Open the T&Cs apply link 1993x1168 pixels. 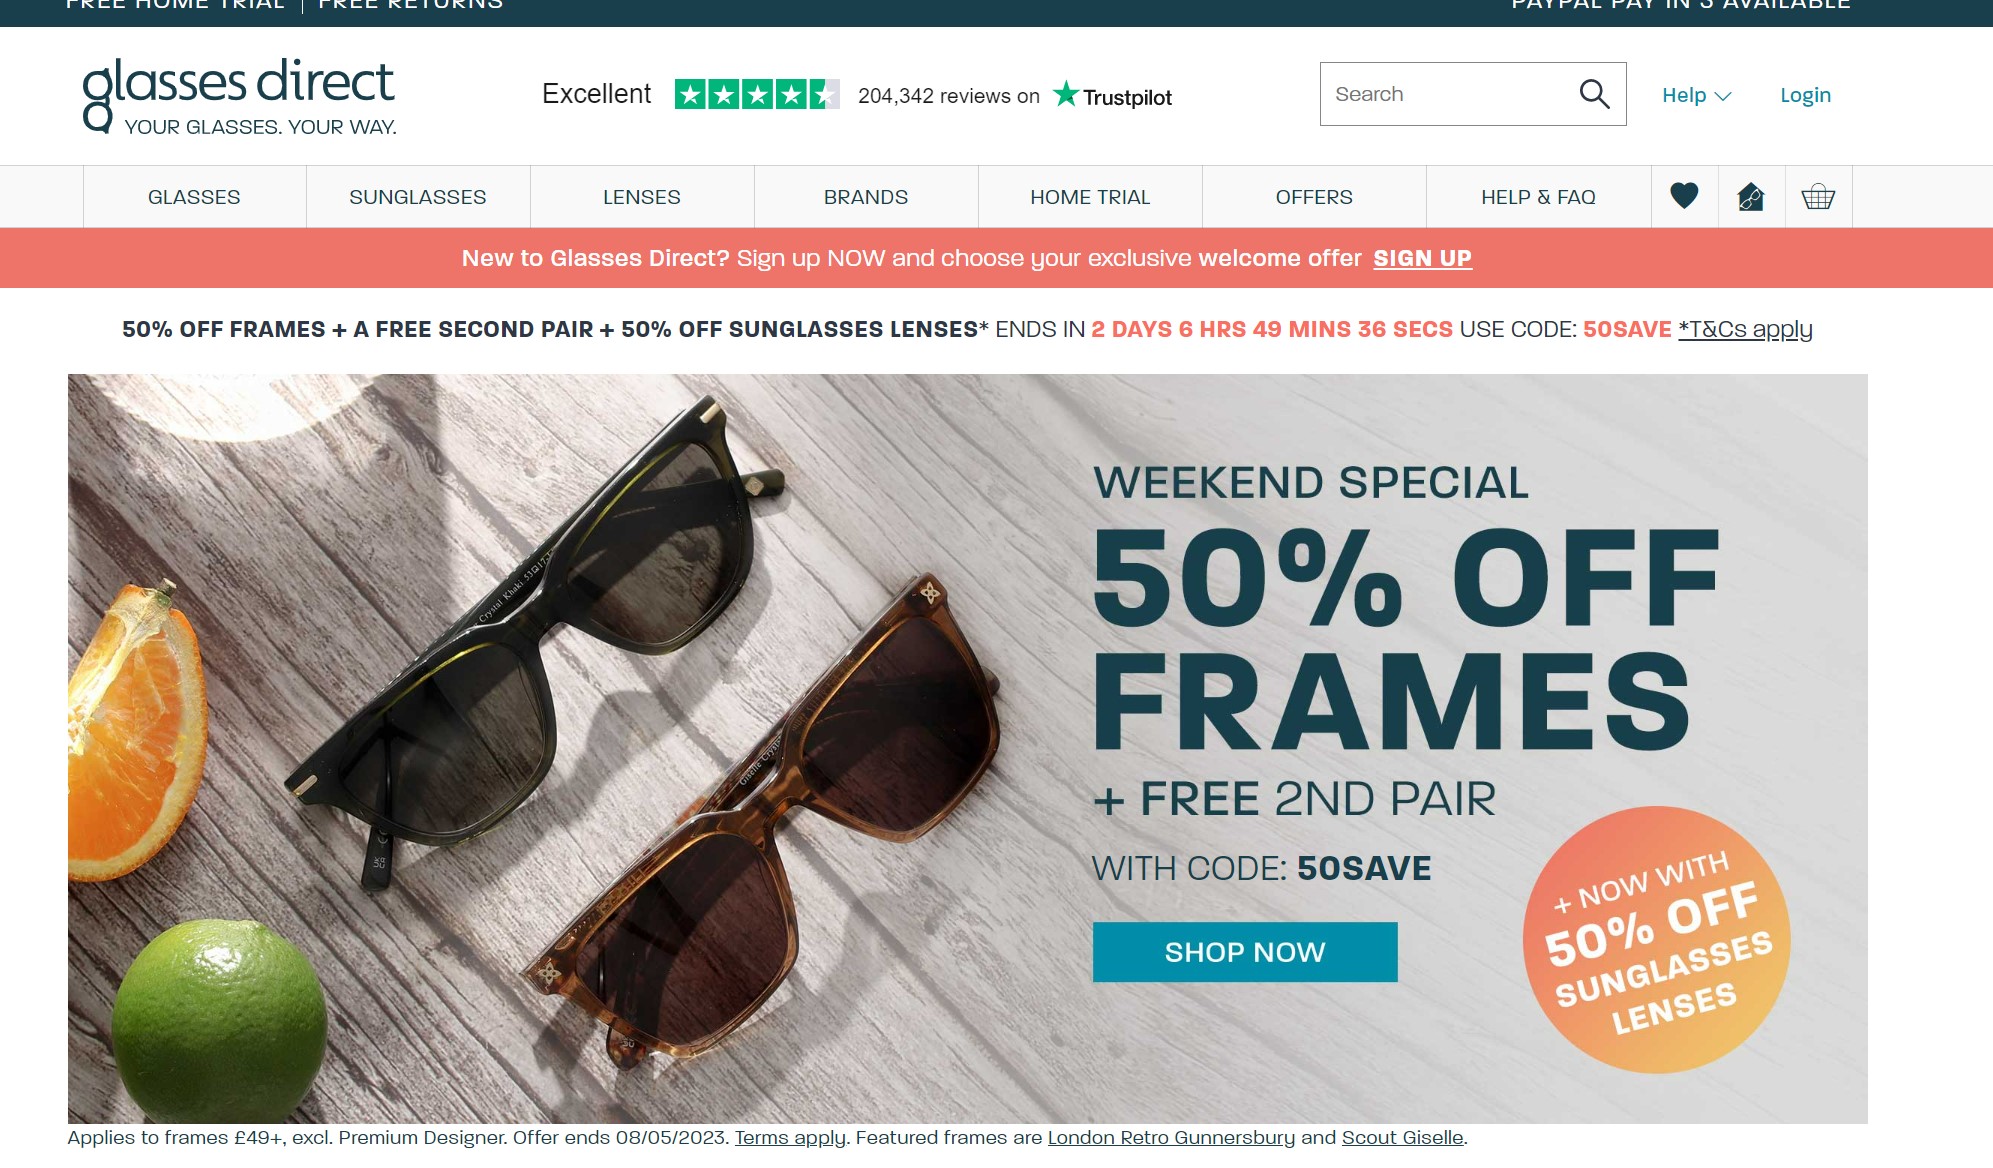pyautogui.click(x=1745, y=329)
